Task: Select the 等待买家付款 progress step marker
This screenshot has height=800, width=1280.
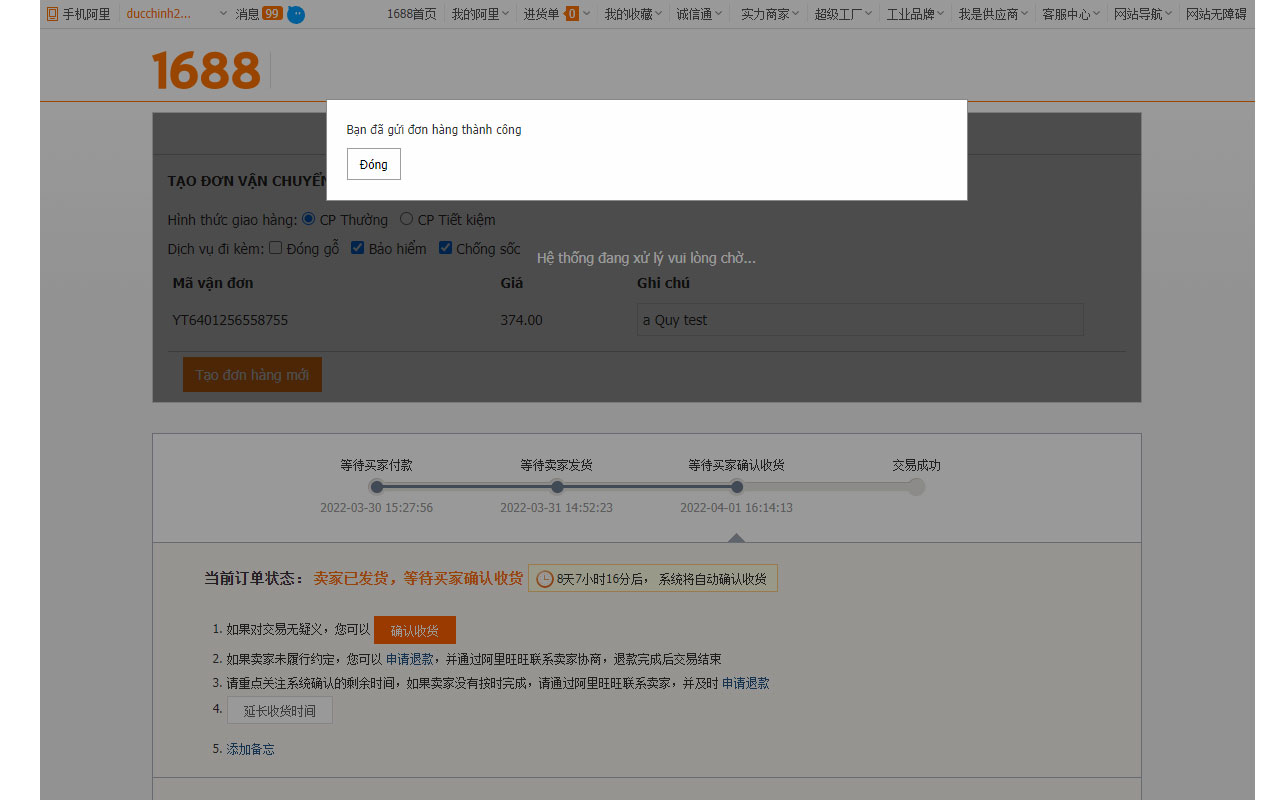Action: click(x=376, y=487)
